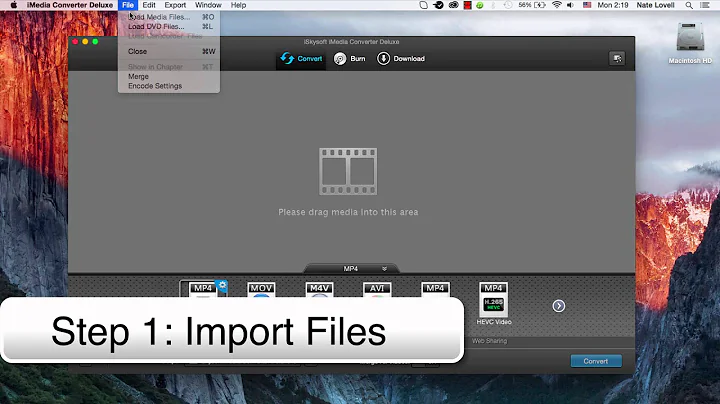Image resolution: width=720 pixels, height=404 pixels.
Task: Click the volume icon in menu bar
Action: pos(570,5)
